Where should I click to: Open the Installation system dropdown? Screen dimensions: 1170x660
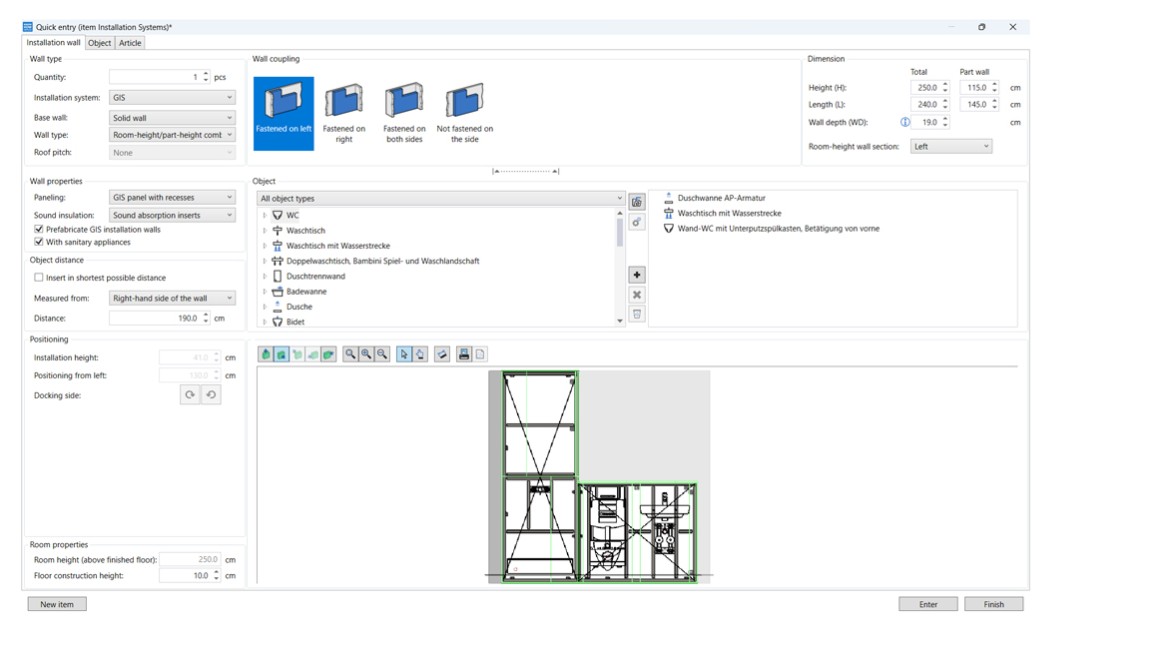172,98
